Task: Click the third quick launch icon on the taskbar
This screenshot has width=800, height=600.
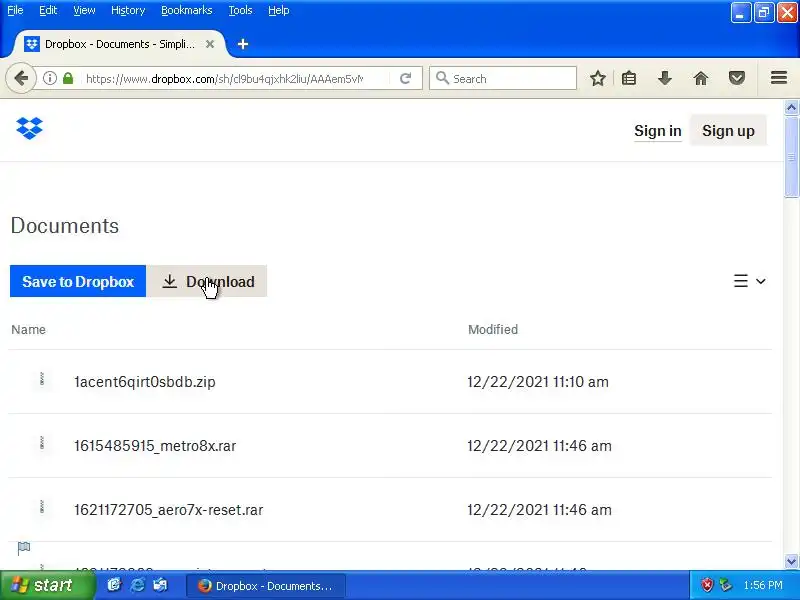Action: (x=160, y=585)
